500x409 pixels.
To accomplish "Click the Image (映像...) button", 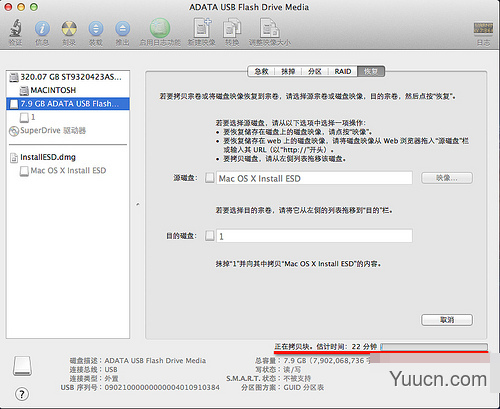I will tap(447, 178).
